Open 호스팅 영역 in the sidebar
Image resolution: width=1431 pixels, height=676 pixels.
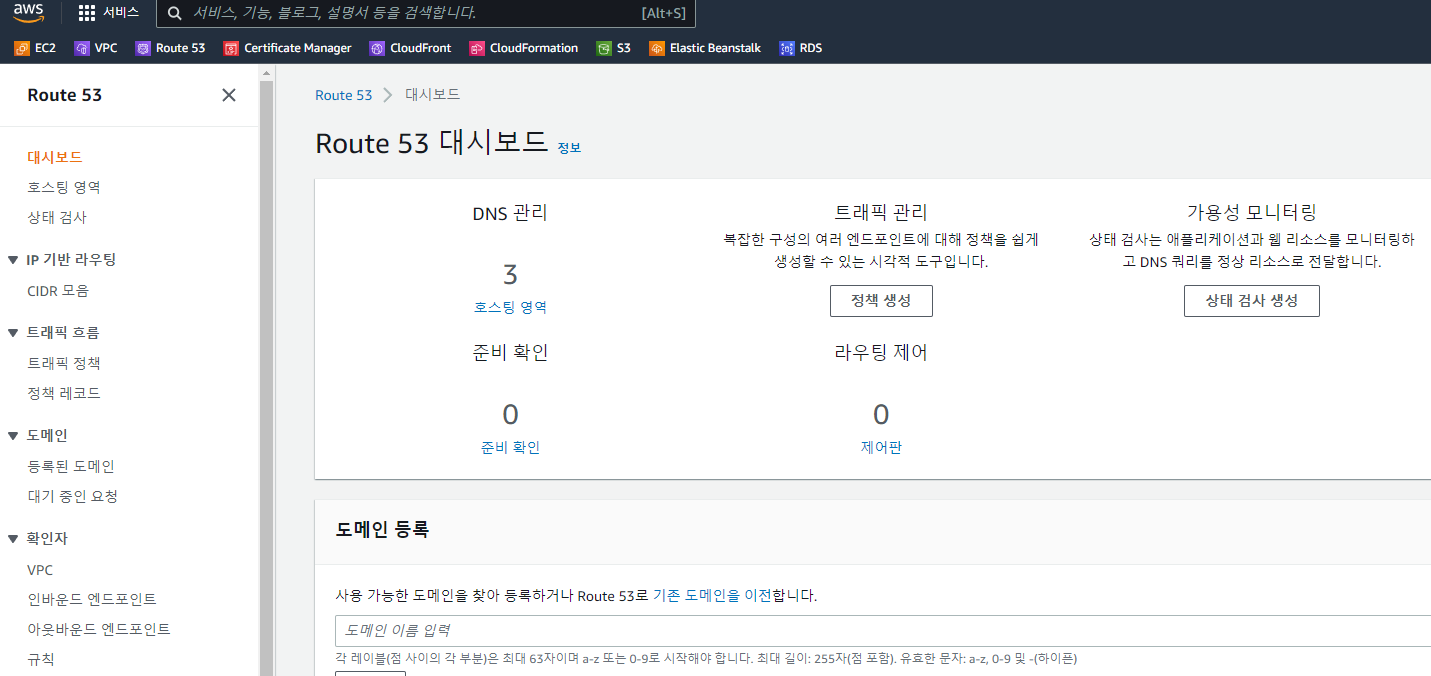(64, 187)
